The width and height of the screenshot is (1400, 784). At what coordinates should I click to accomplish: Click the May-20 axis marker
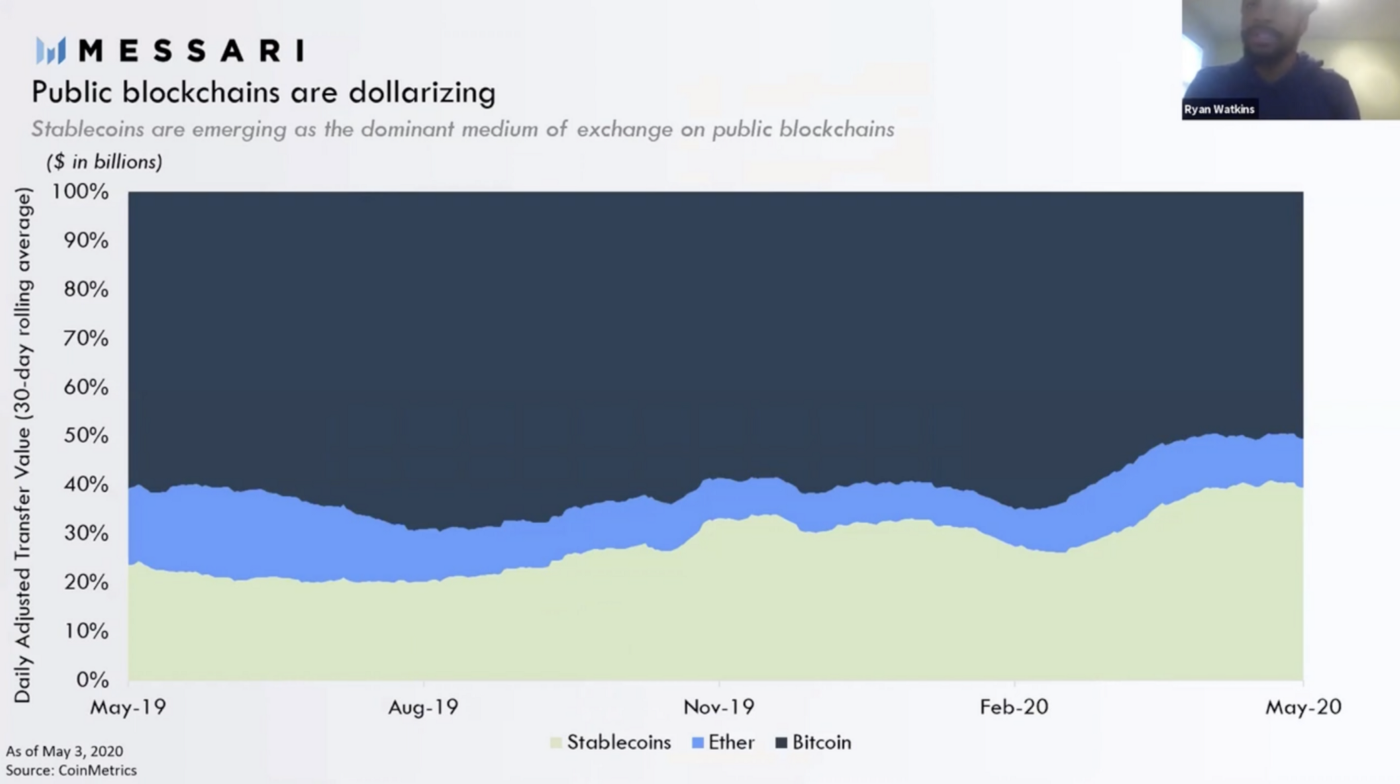(x=1302, y=707)
